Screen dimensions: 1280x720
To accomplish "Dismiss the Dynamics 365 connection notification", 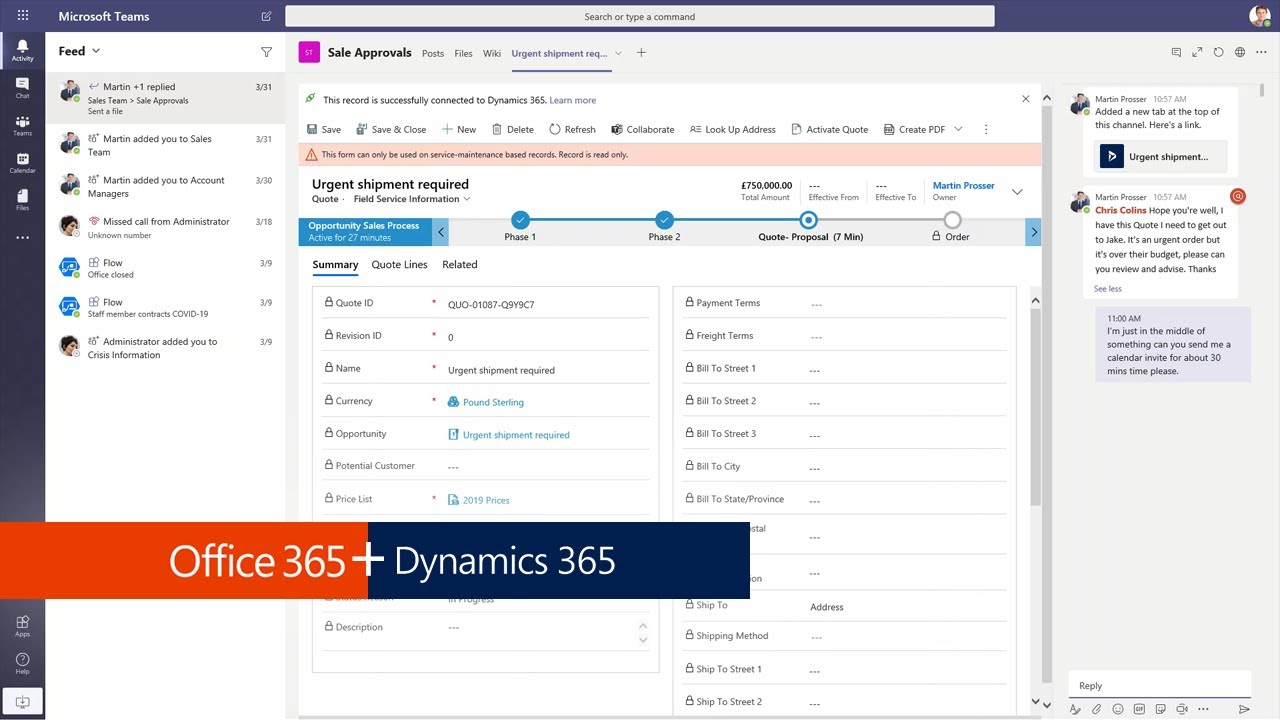I will (1025, 99).
